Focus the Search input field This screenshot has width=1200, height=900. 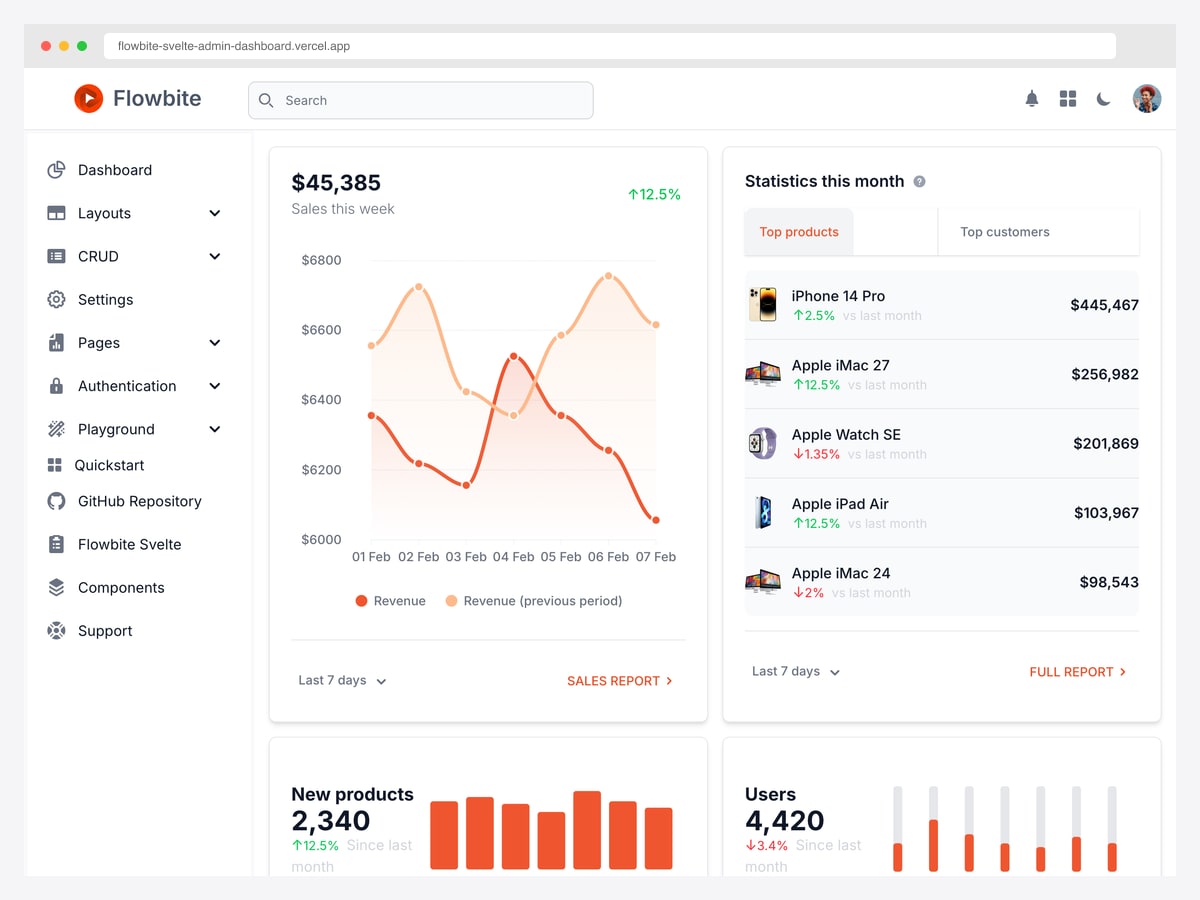click(x=421, y=100)
